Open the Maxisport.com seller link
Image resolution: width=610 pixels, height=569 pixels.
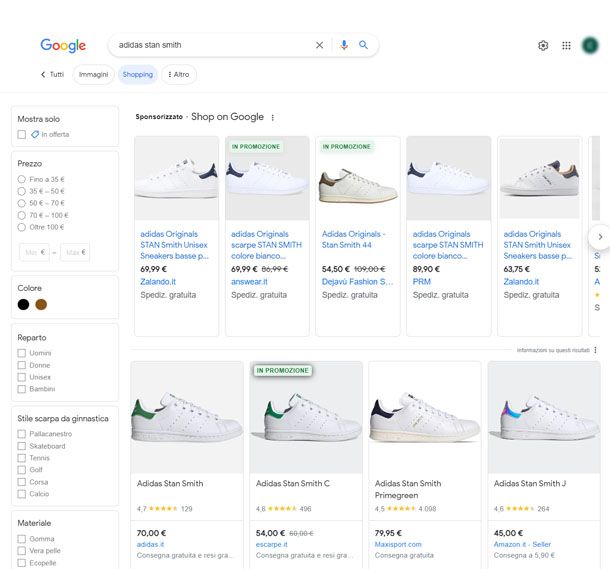(x=398, y=544)
